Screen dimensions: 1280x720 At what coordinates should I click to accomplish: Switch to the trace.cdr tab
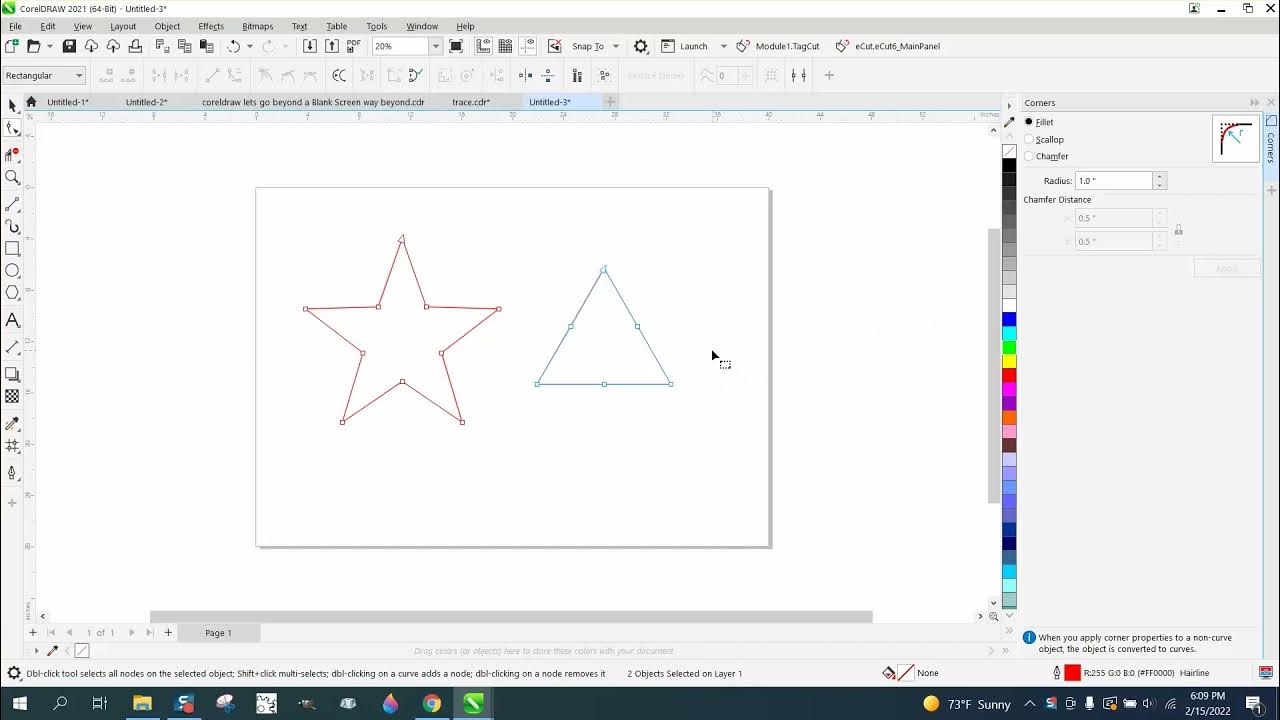(471, 102)
